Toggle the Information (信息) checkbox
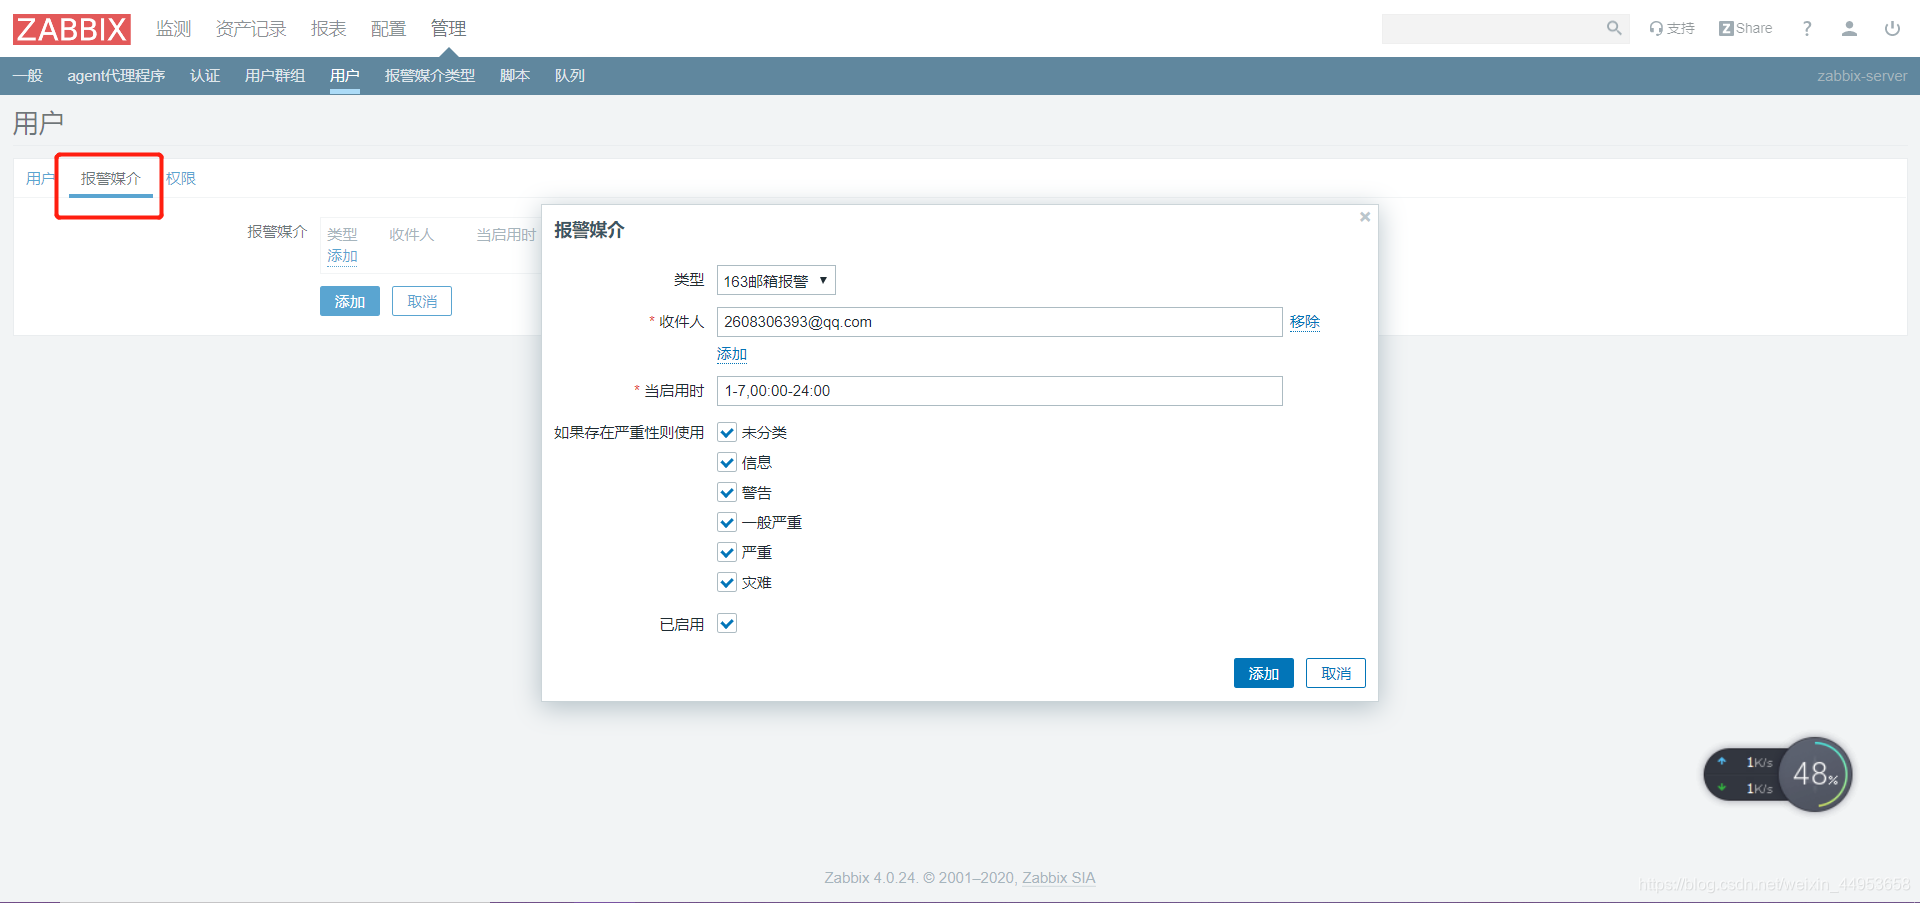The height and width of the screenshot is (903, 1920). (727, 463)
